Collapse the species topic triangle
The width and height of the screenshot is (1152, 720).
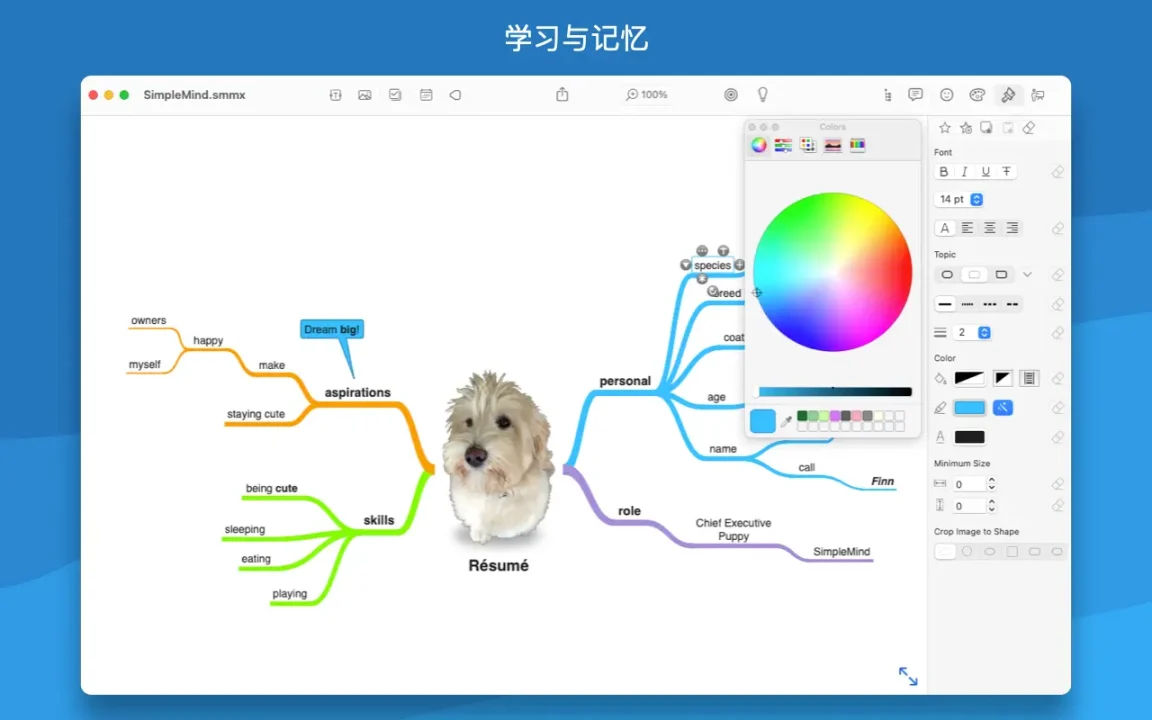685,264
